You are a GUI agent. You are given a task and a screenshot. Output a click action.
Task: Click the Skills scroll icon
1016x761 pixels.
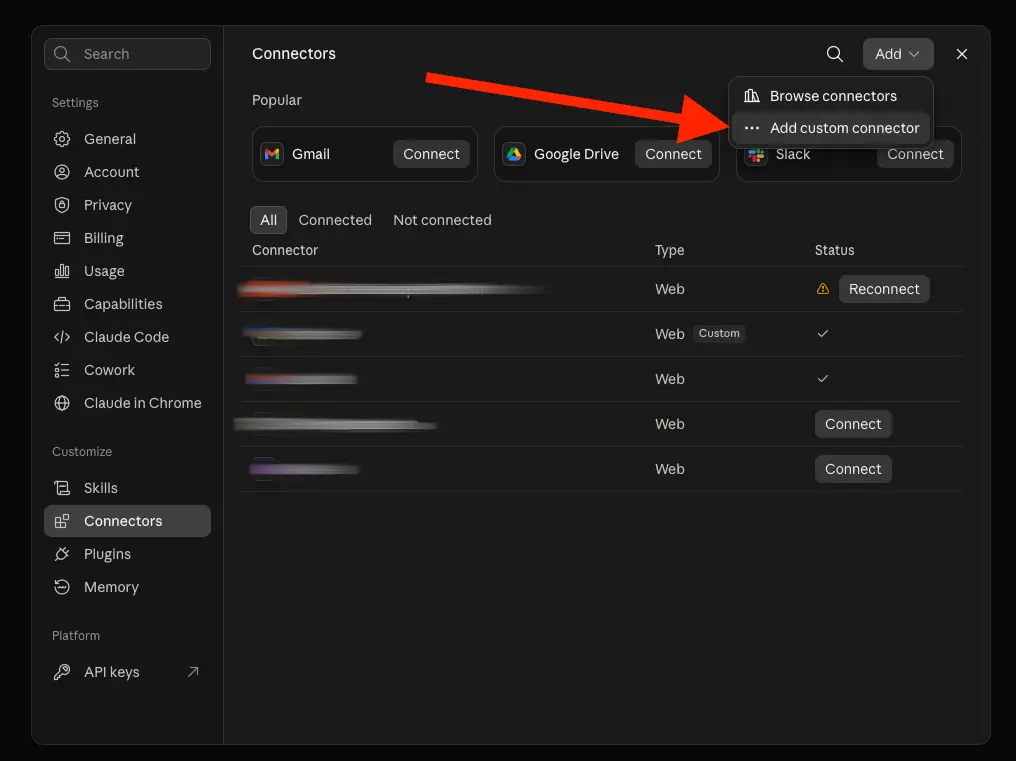pos(62,488)
